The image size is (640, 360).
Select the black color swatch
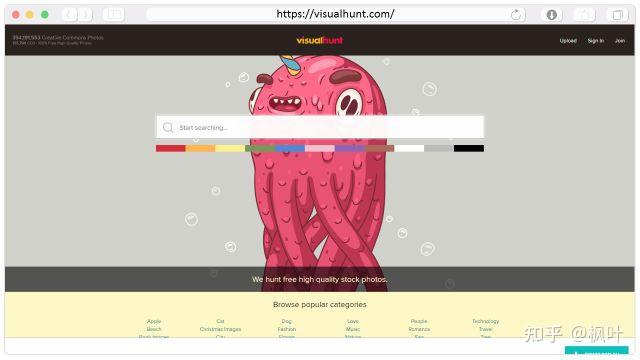coord(469,148)
